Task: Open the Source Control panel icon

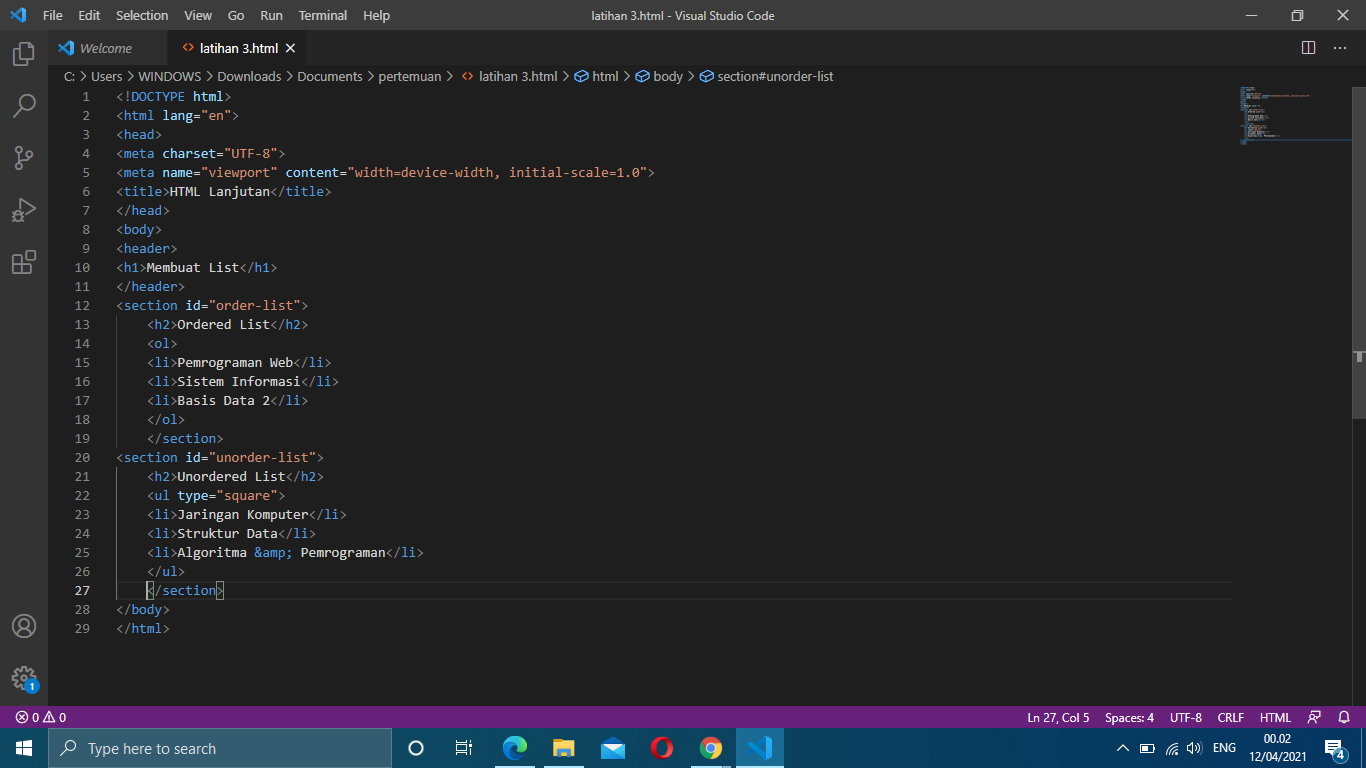Action: click(24, 157)
